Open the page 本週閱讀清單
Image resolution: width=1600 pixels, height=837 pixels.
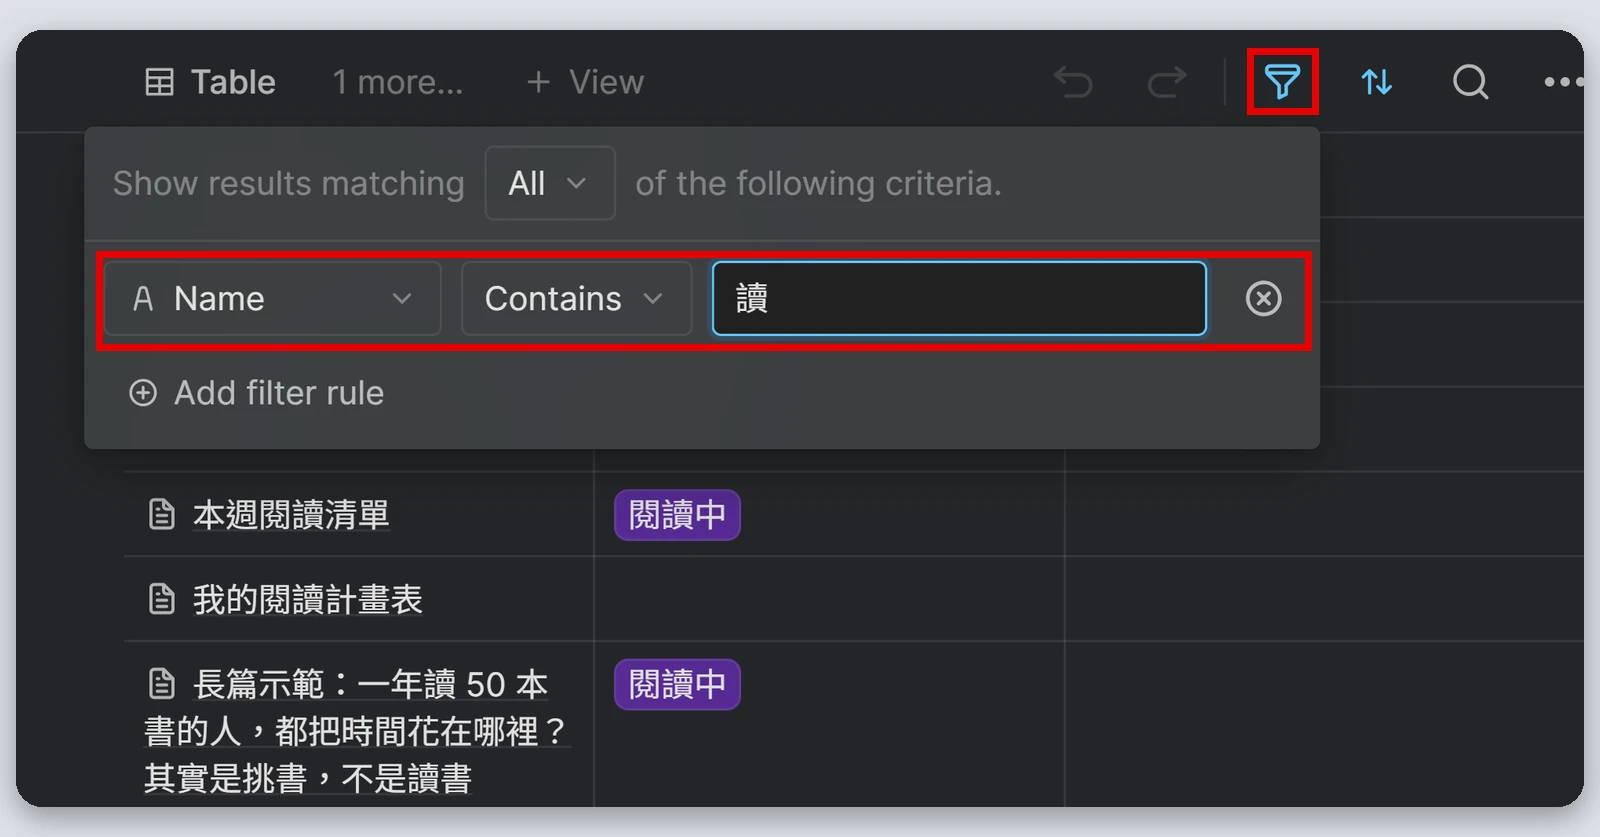tap(291, 515)
